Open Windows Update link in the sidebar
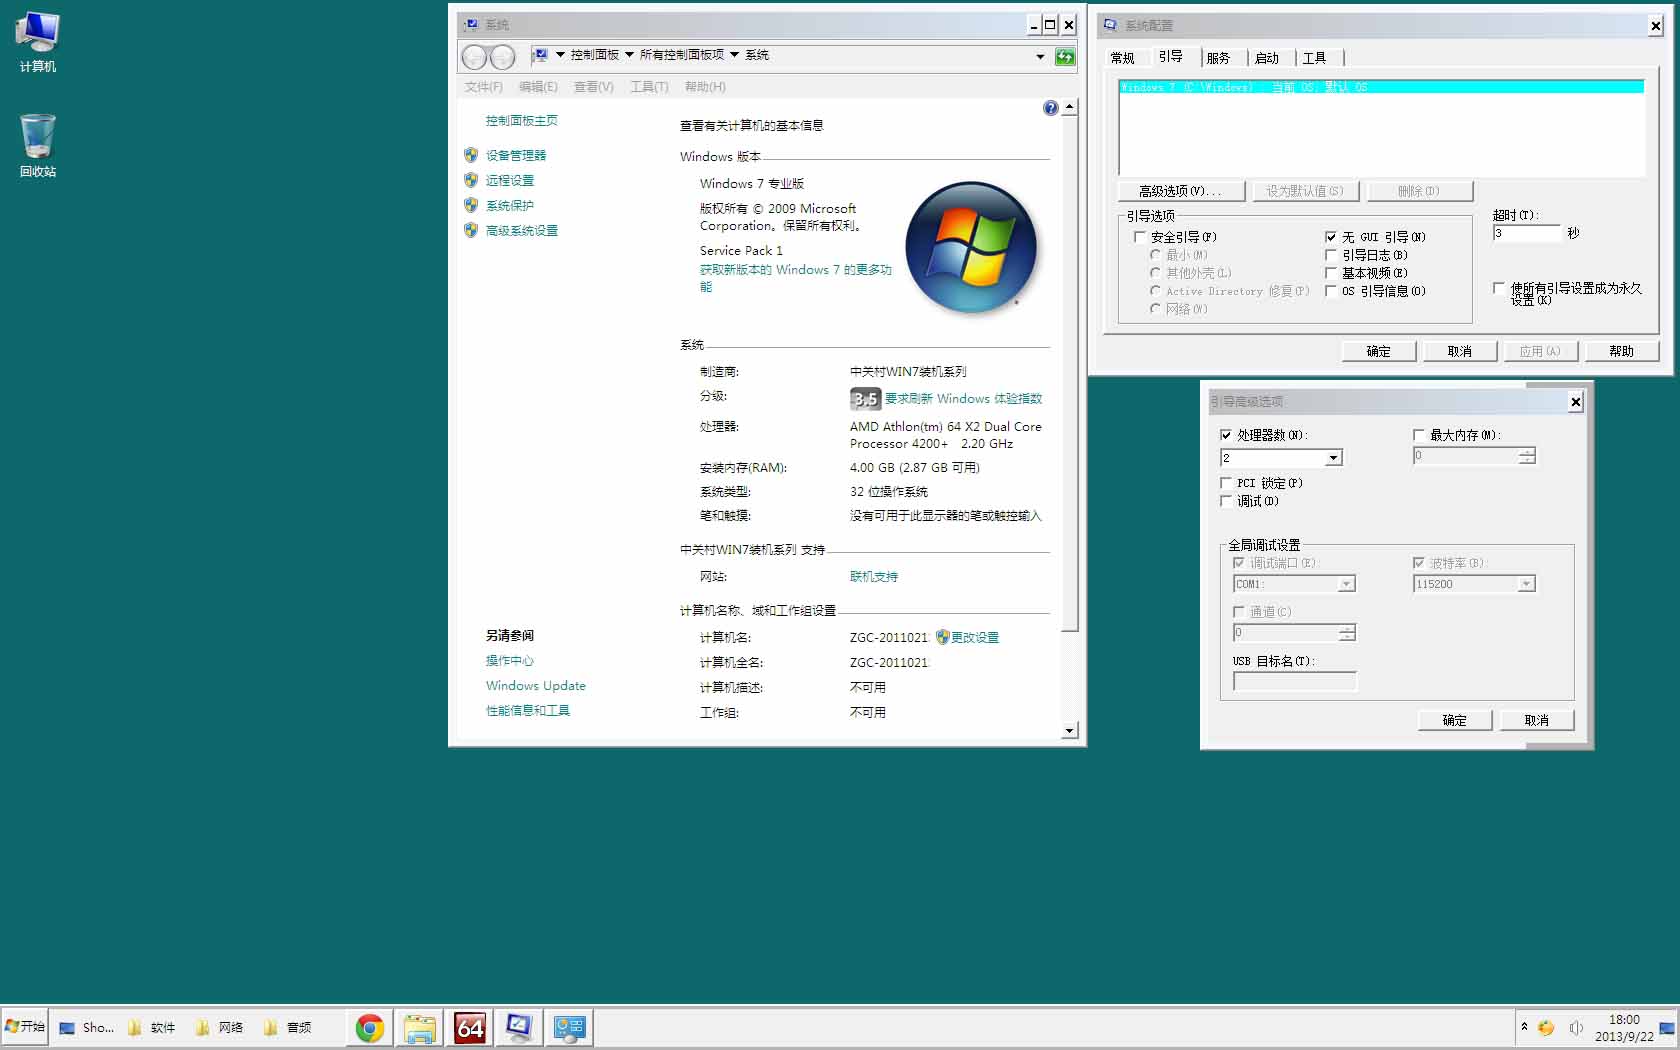Viewport: 1680px width, 1050px height. coord(536,685)
